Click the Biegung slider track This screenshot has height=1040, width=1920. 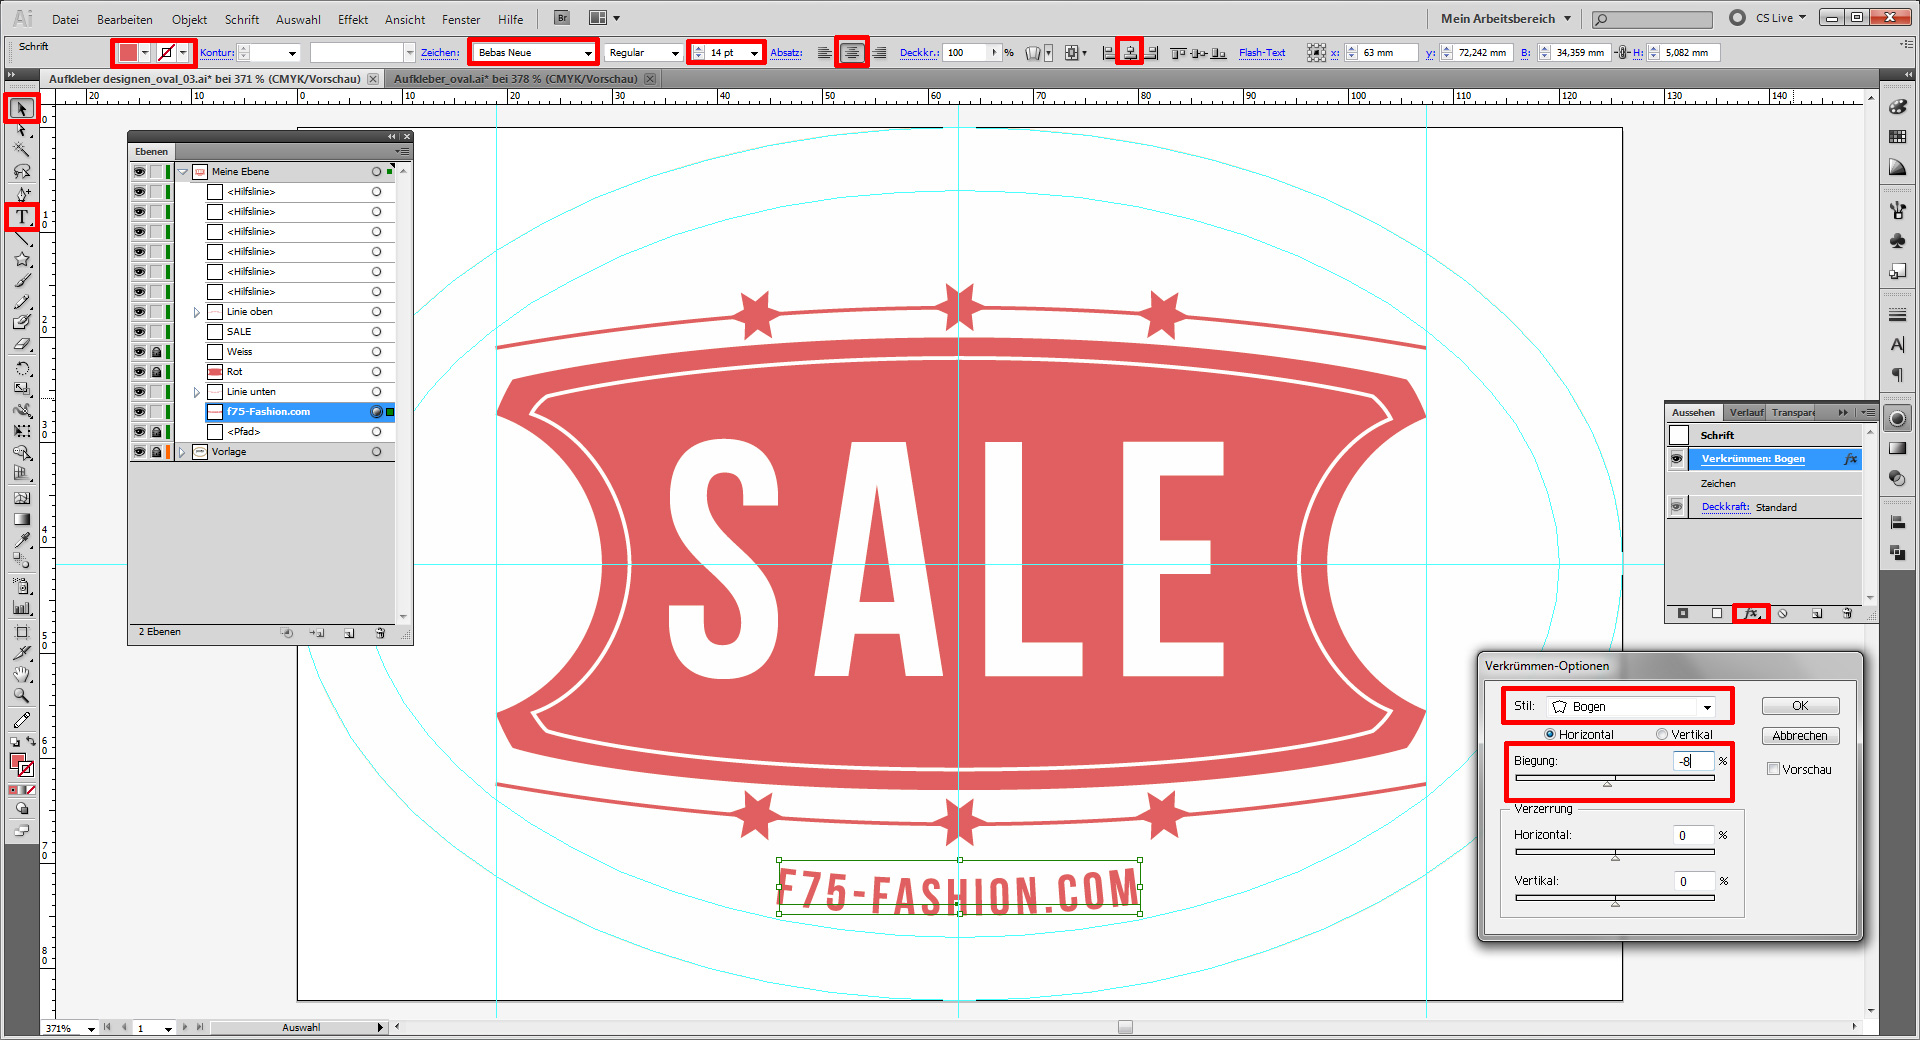coord(1614,778)
